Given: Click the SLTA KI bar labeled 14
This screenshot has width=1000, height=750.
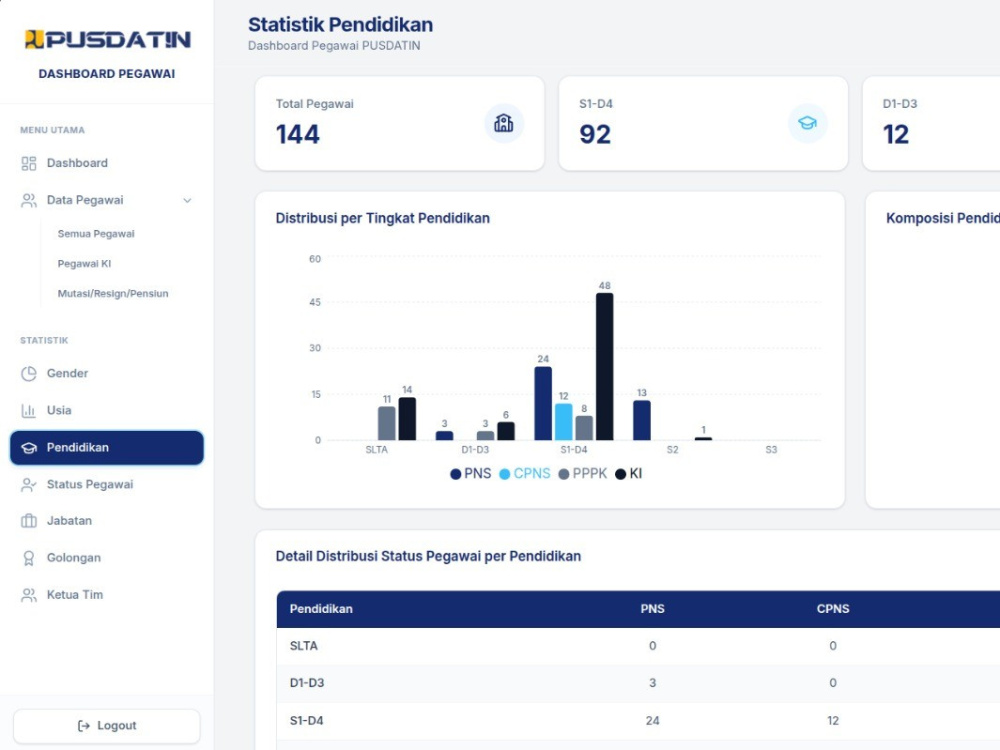Looking at the screenshot, I should click(x=407, y=419).
